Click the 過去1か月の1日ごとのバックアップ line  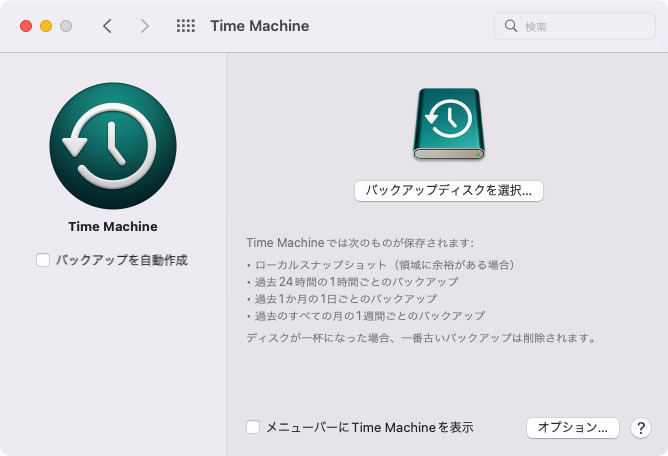point(342,299)
